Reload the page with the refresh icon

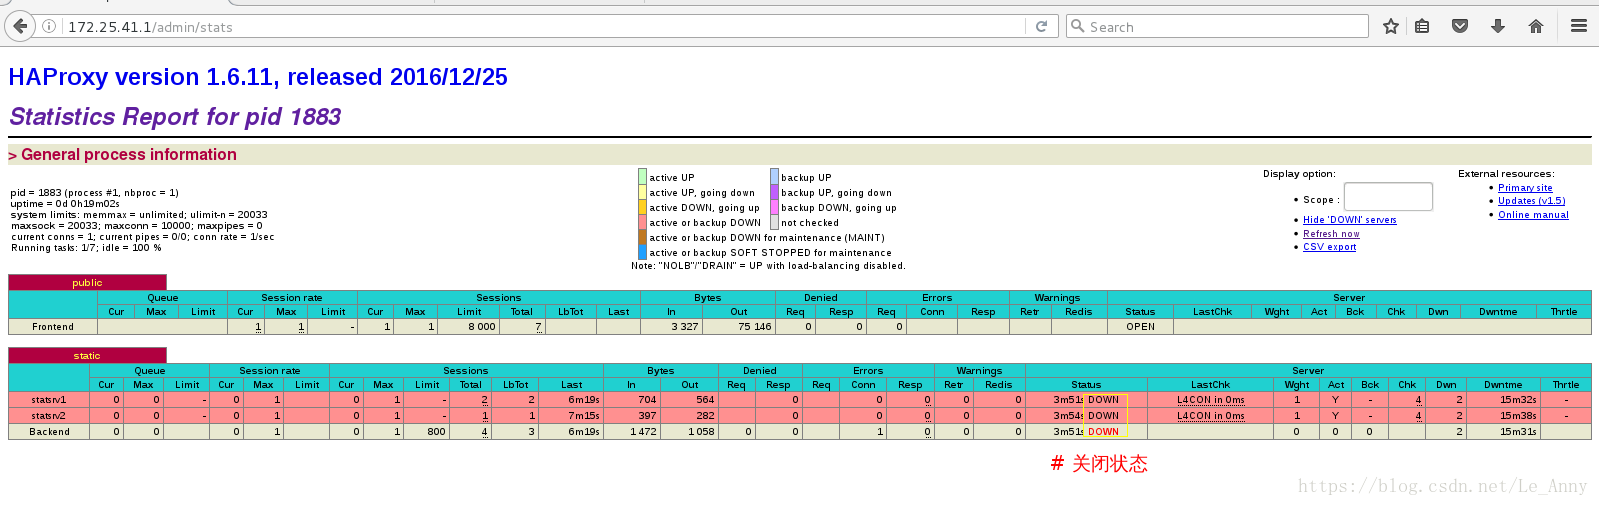(x=1041, y=26)
